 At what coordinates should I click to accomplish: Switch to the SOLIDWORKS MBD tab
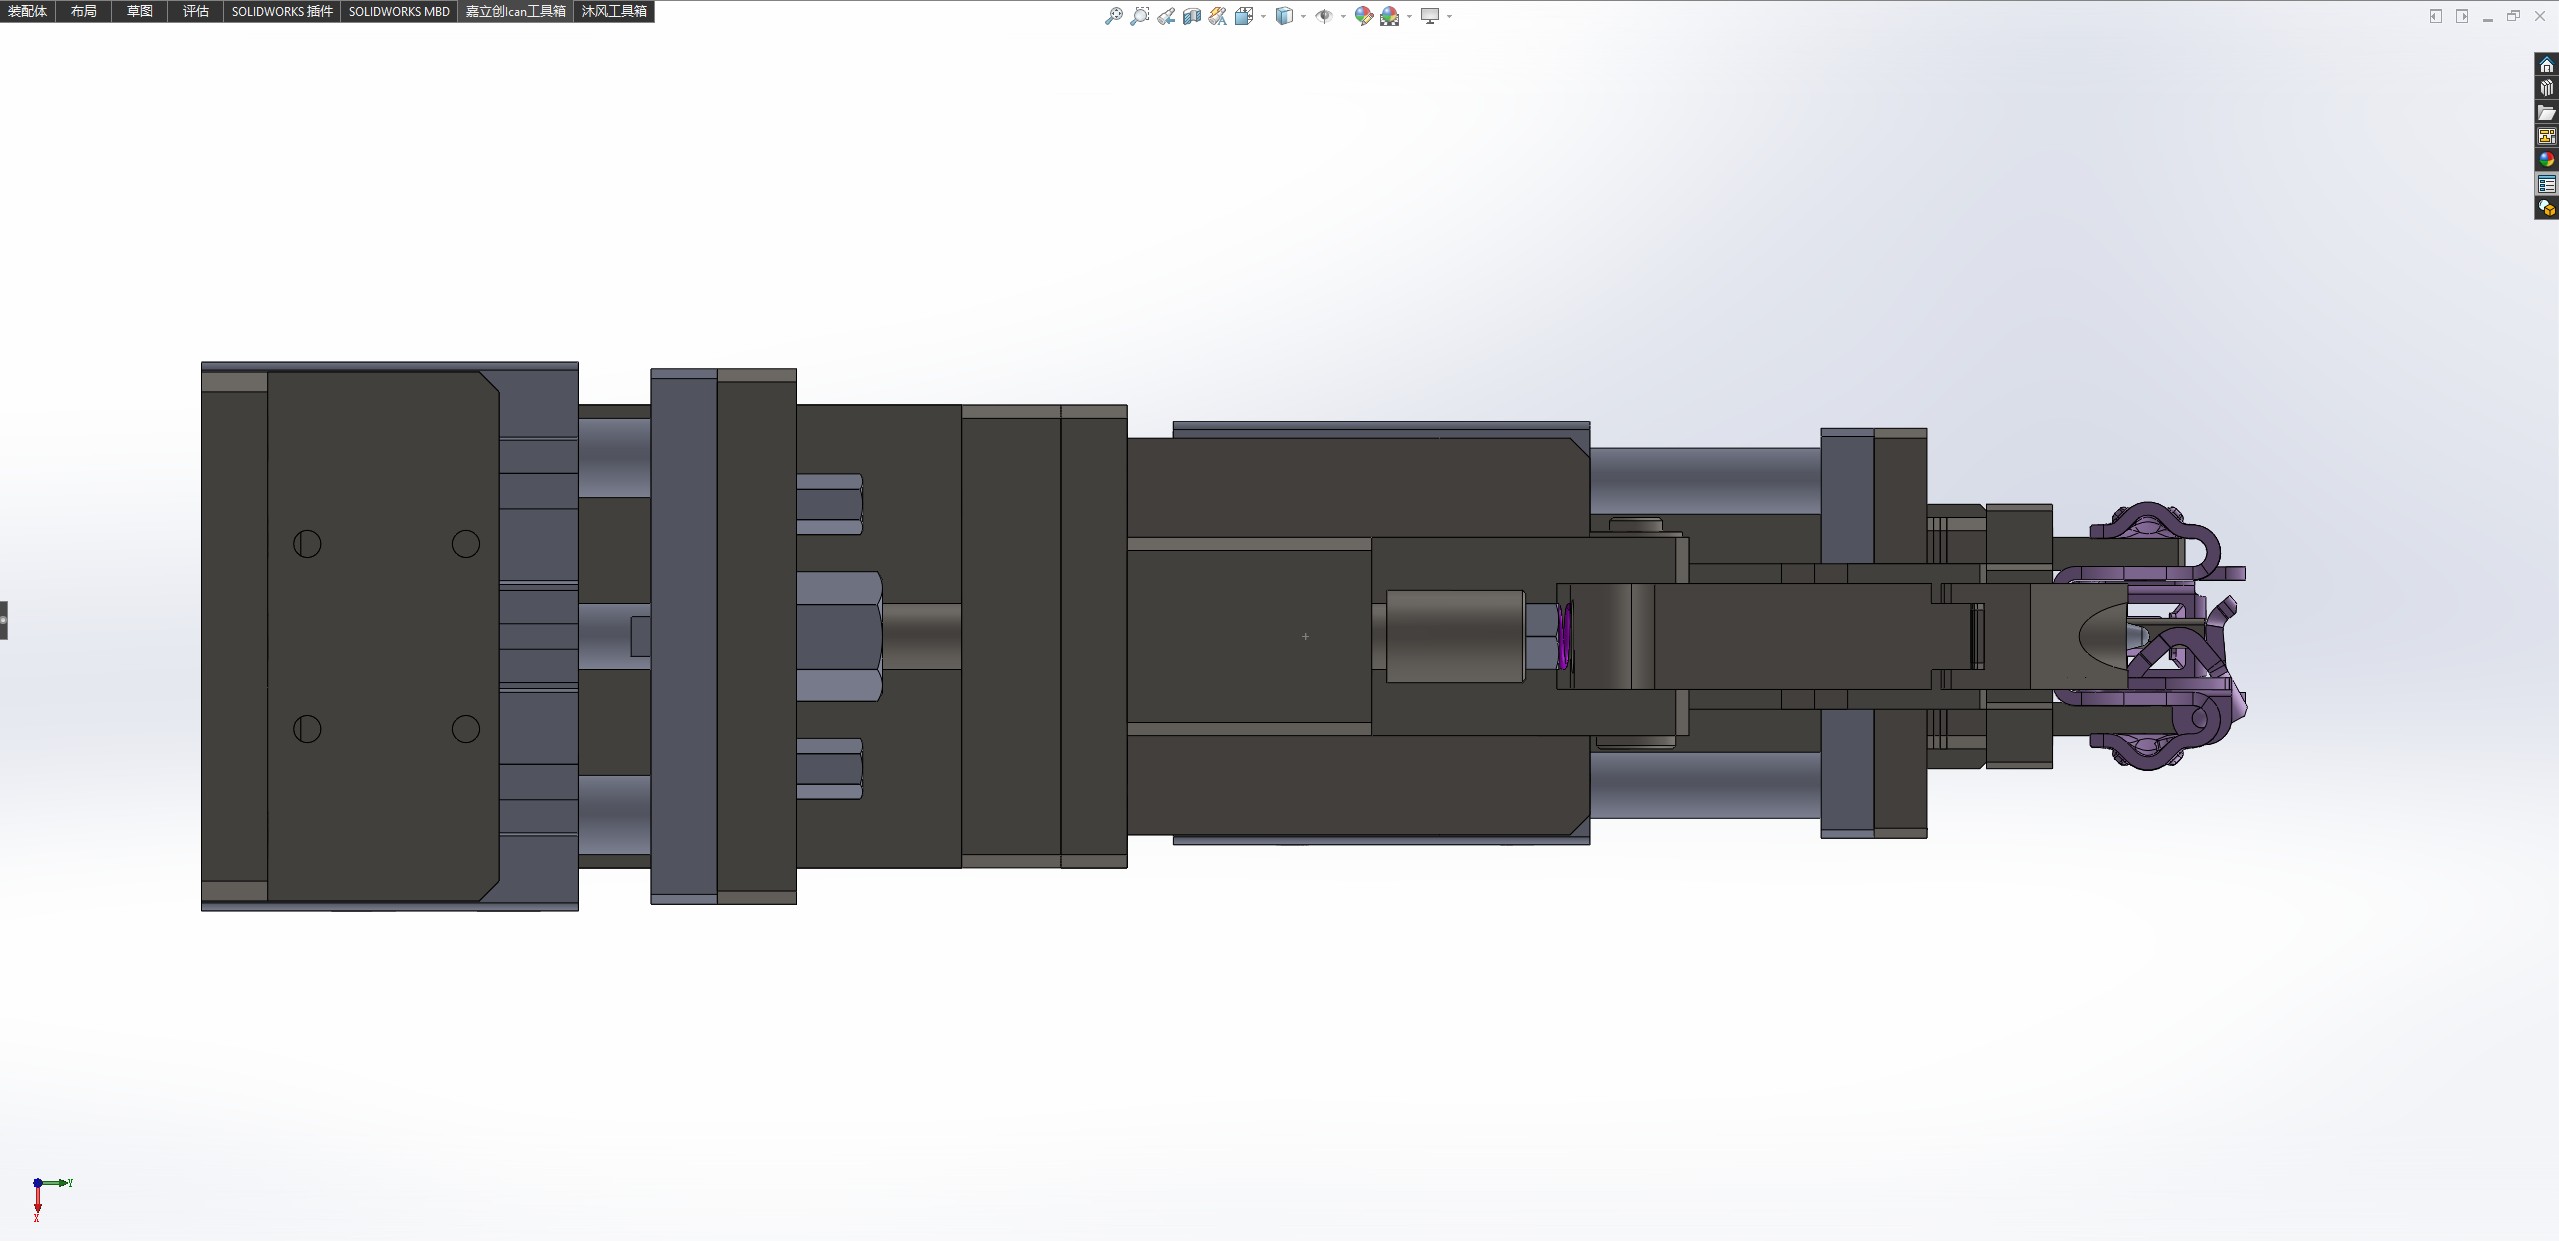(399, 11)
